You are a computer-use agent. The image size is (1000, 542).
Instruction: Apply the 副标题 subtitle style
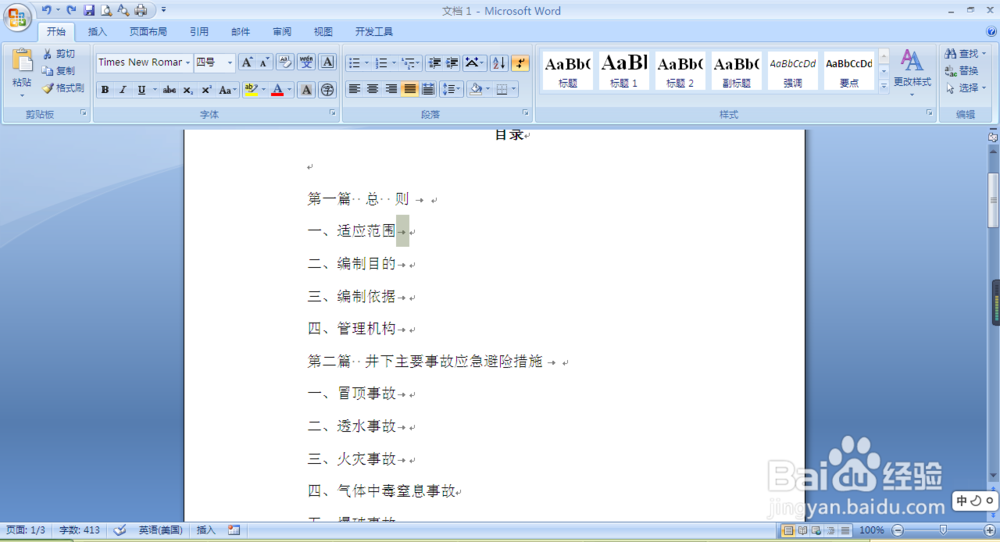click(736, 70)
